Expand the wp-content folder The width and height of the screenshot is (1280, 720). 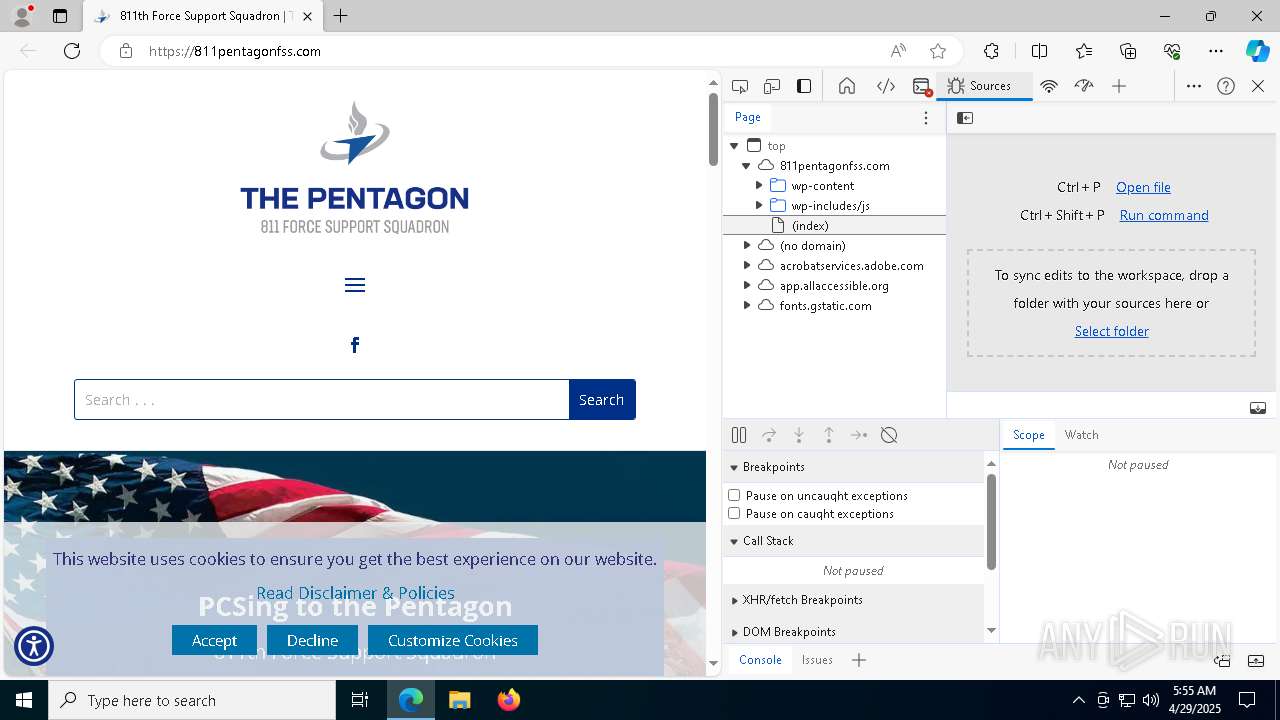759,186
